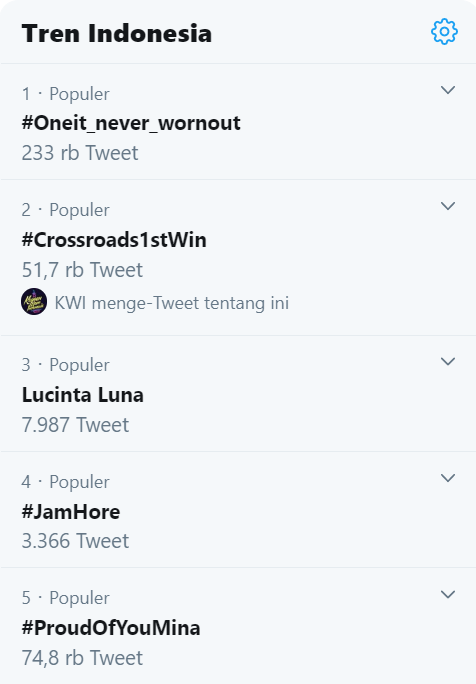The height and width of the screenshot is (684, 476).
Task: Select the 7.987 Tweet count
Action: [75, 425]
